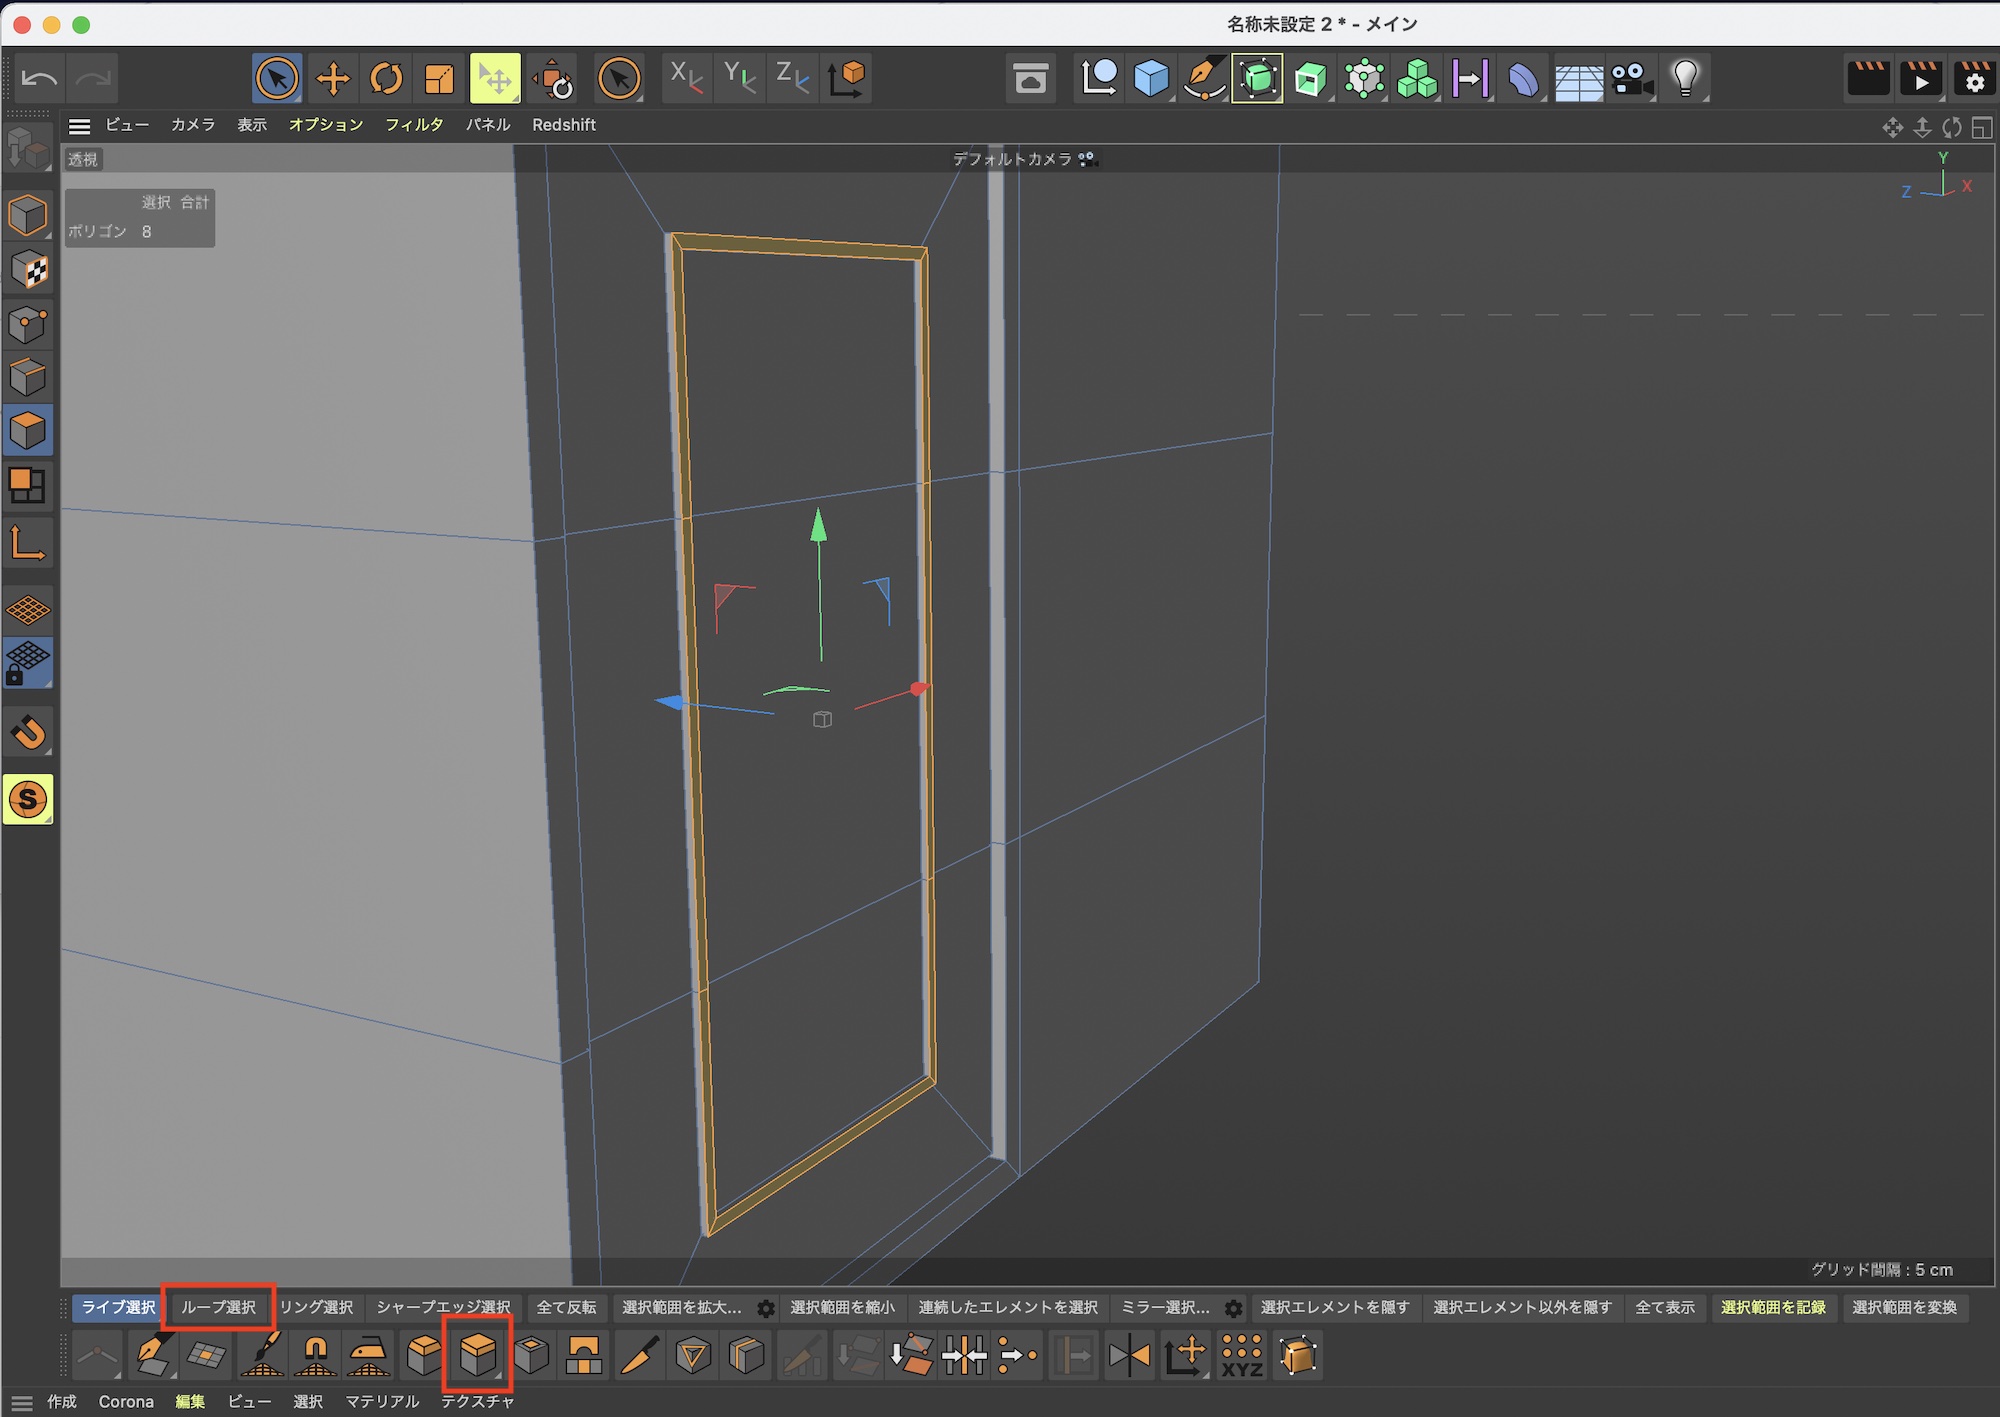Toggle the X axis lock
Viewport: 2000px width, 1417px height.
pyautogui.click(x=686, y=78)
